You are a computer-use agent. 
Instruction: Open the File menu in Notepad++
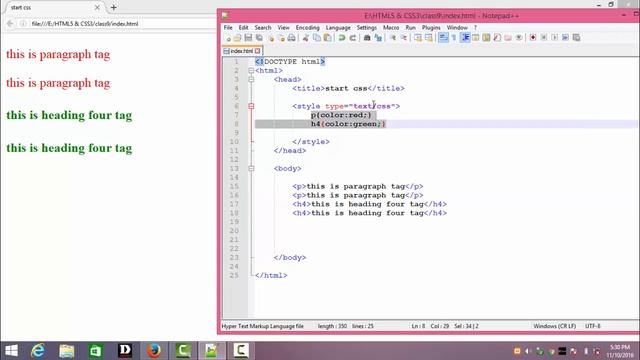[x=228, y=27]
